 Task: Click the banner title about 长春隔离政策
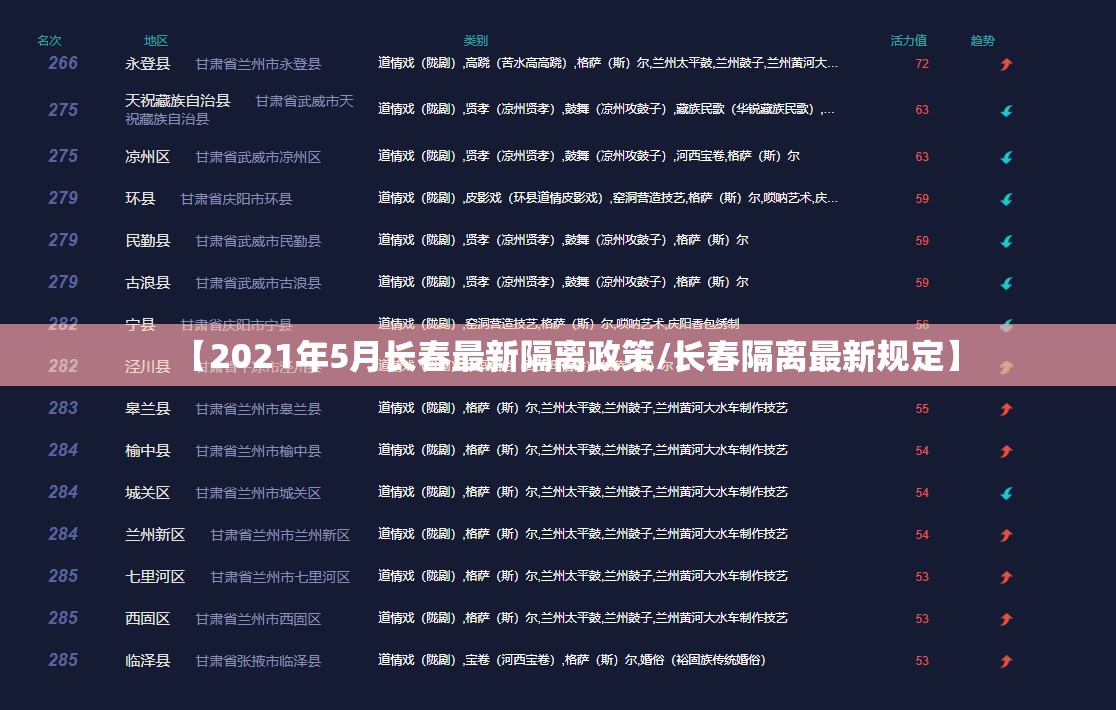point(578,355)
